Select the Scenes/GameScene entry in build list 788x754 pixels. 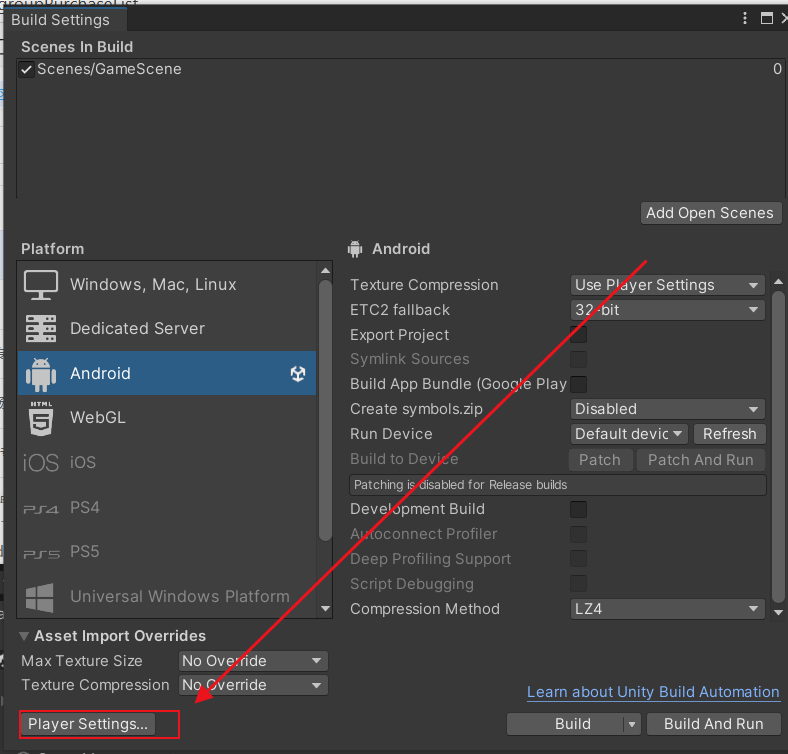401,69
